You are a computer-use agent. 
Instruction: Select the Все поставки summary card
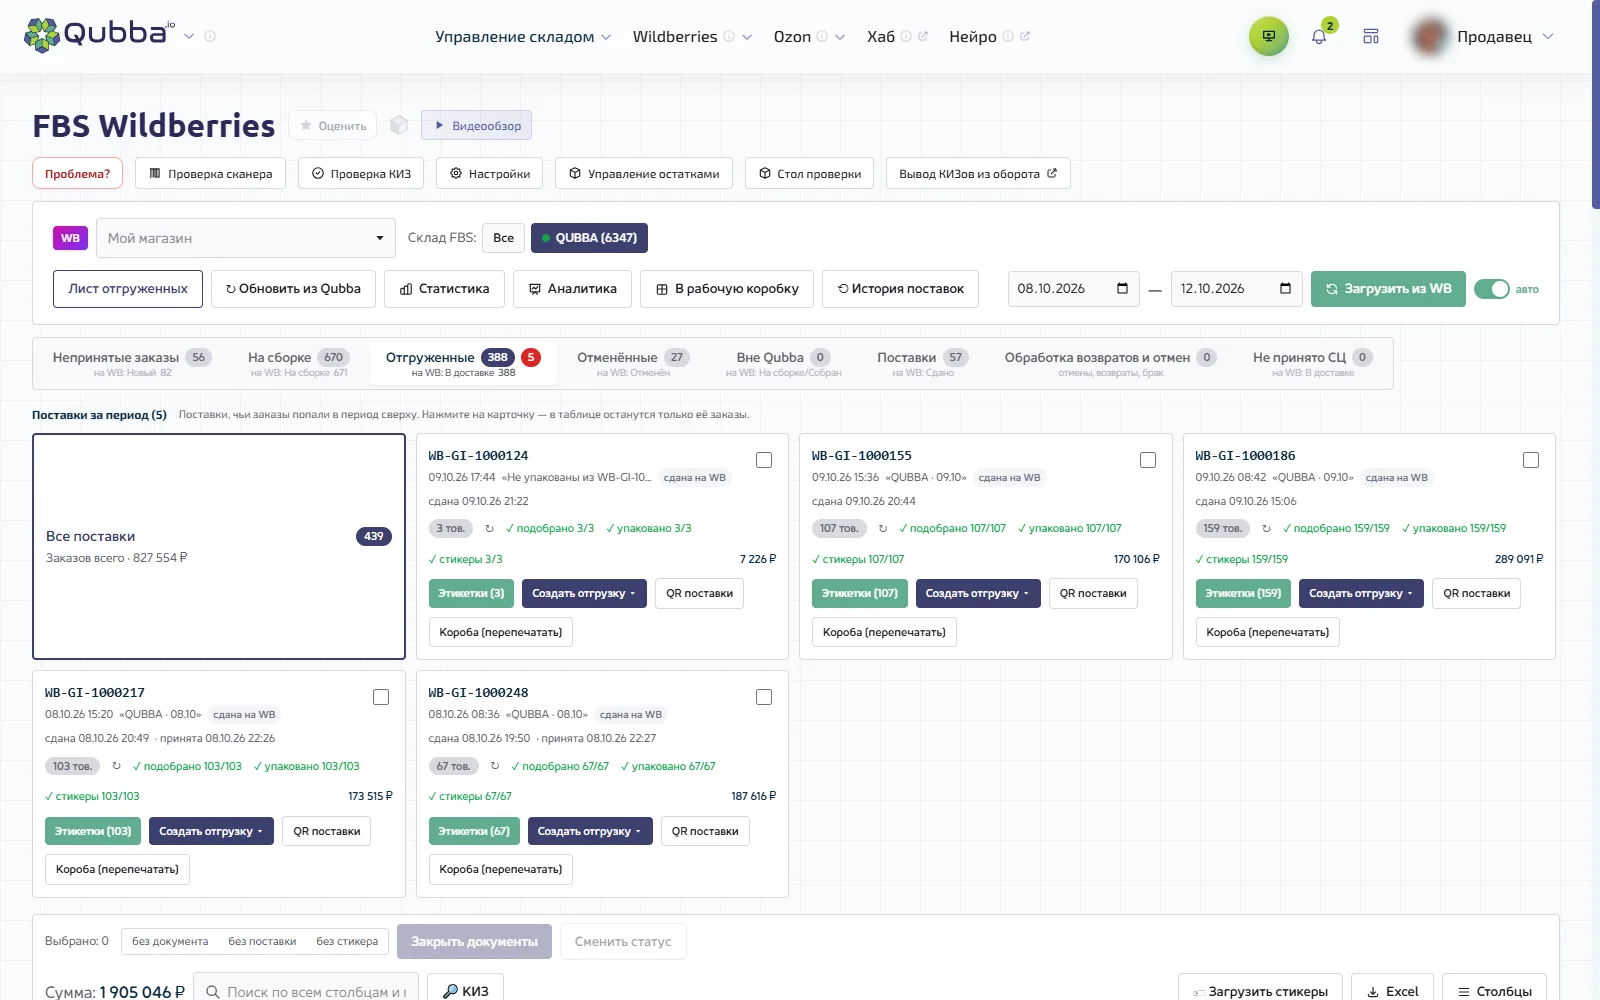[x=219, y=546]
